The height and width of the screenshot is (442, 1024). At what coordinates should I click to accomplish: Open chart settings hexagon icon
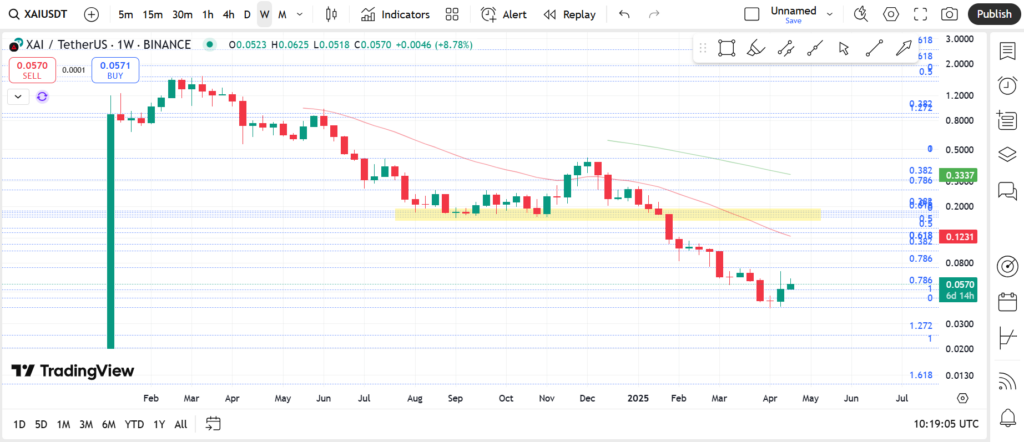click(891, 15)
